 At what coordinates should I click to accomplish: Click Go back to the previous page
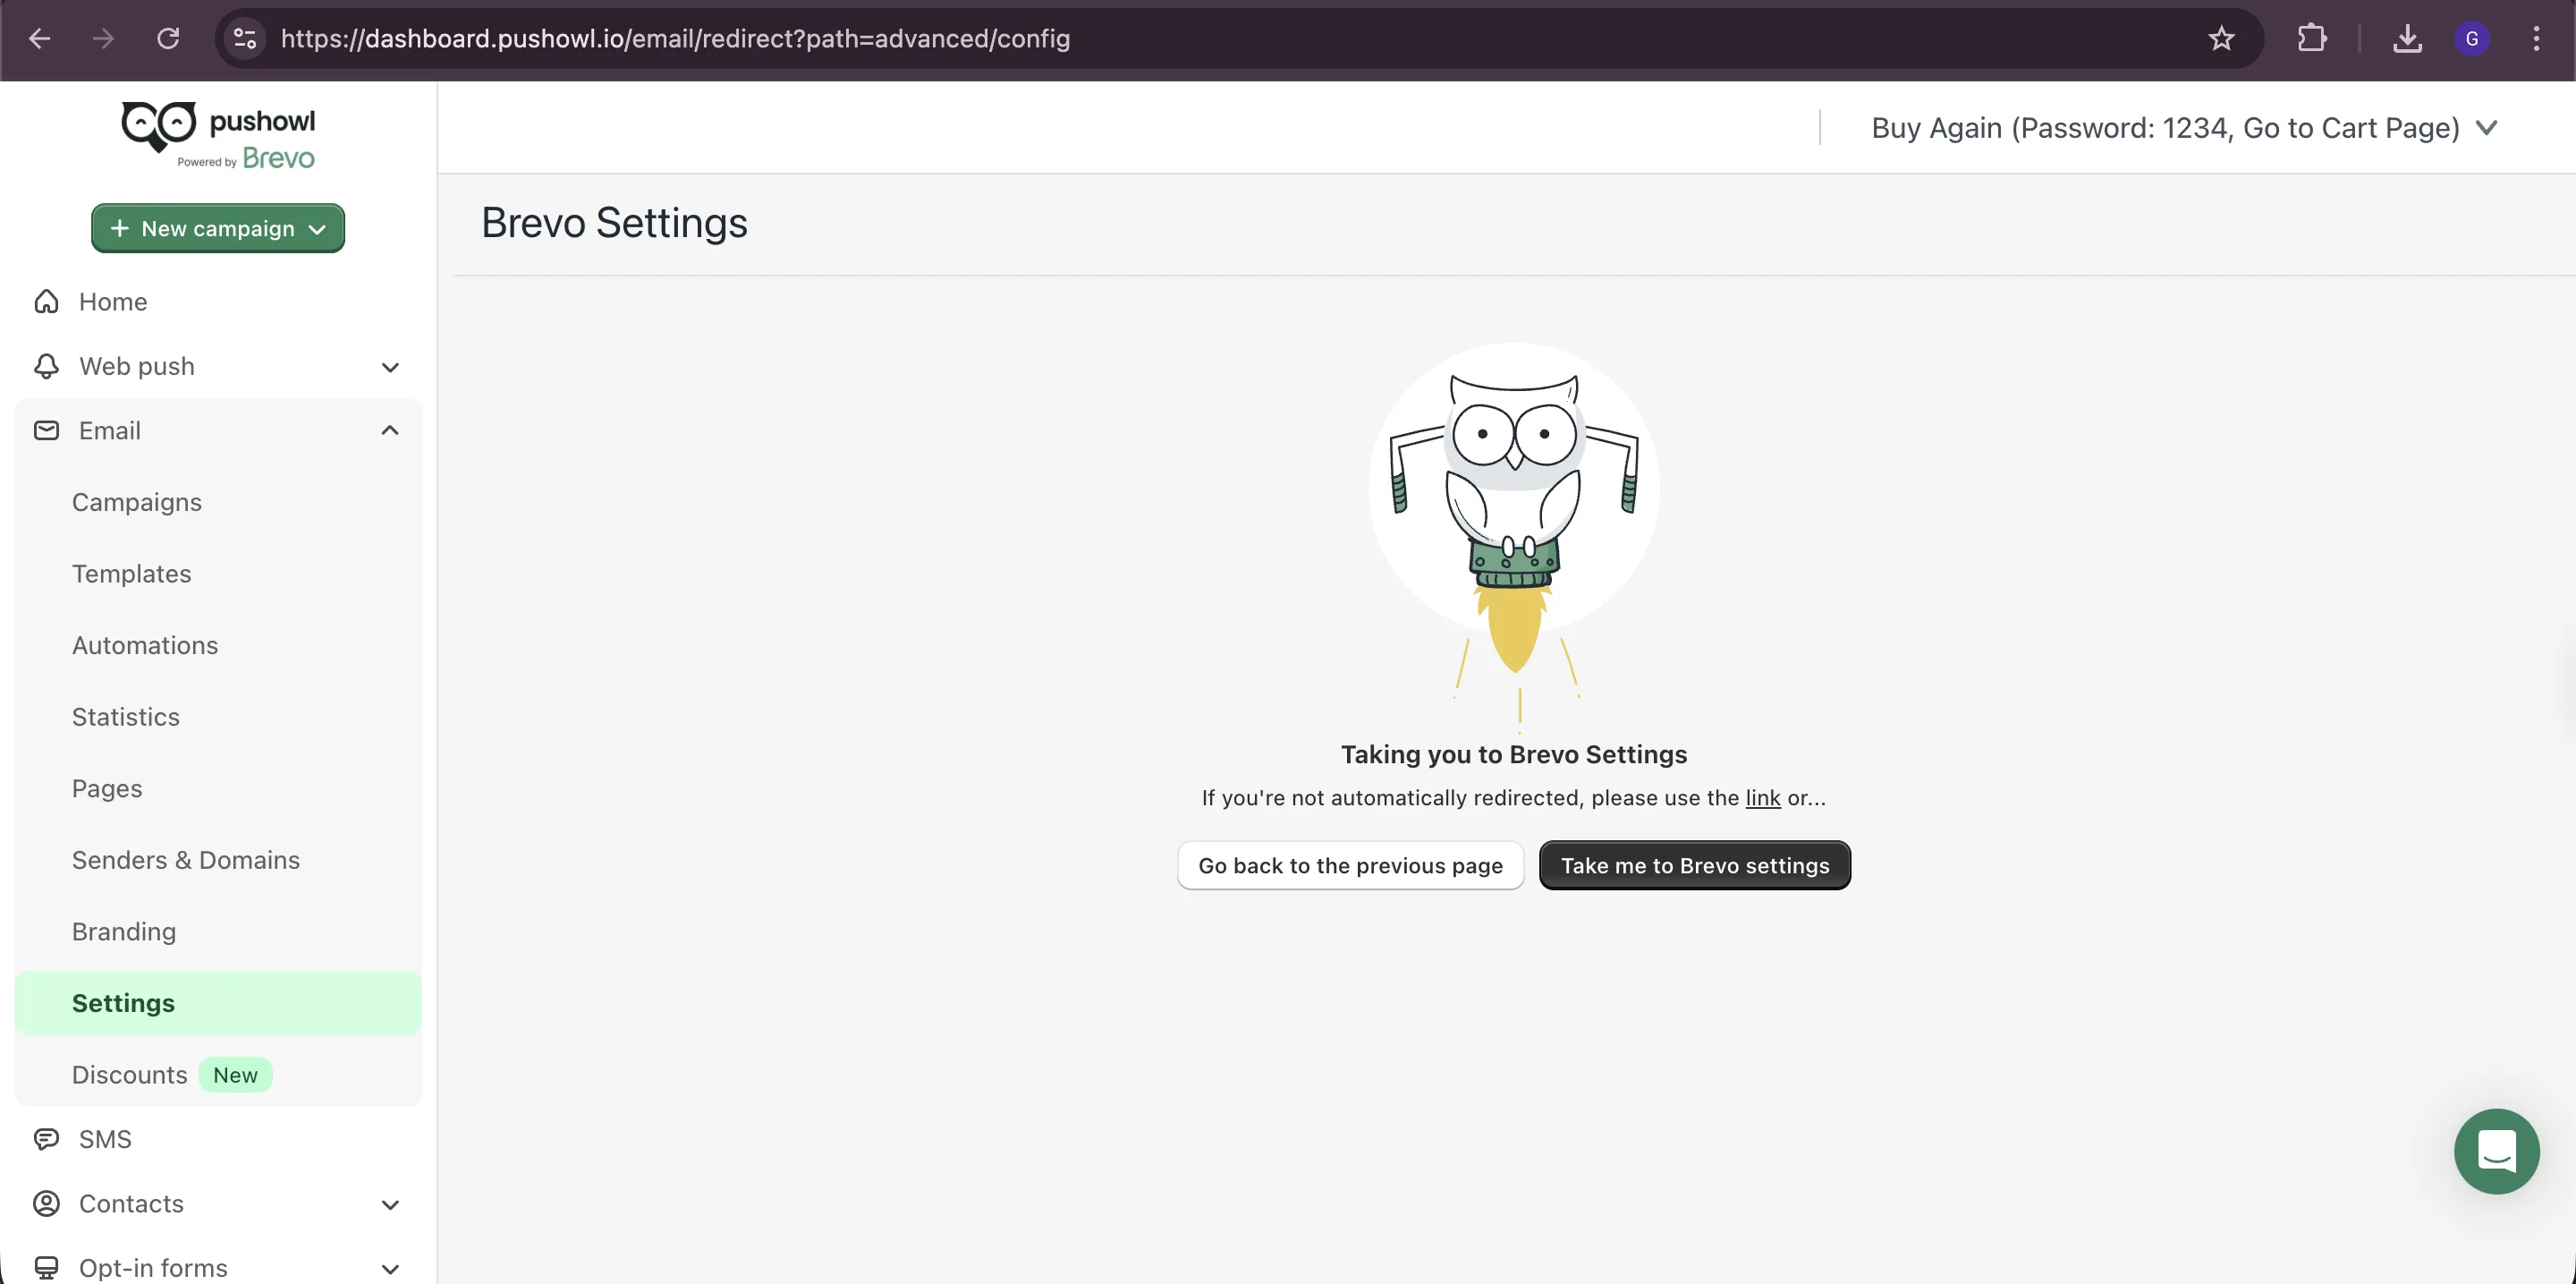pos(1350,865)
